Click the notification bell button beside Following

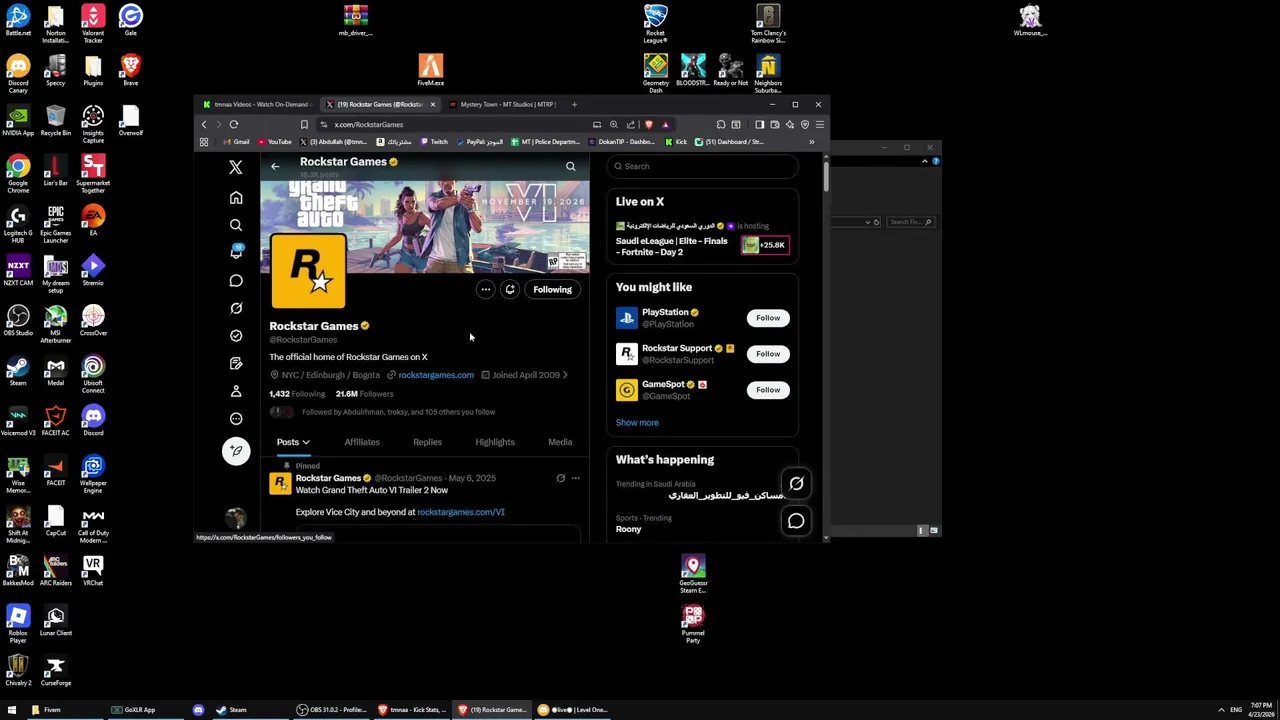(510, 290)
